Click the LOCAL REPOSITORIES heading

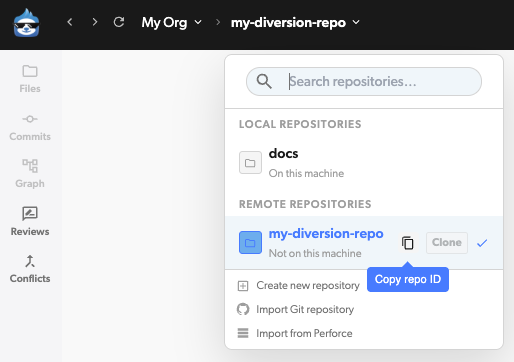point(300,124)
